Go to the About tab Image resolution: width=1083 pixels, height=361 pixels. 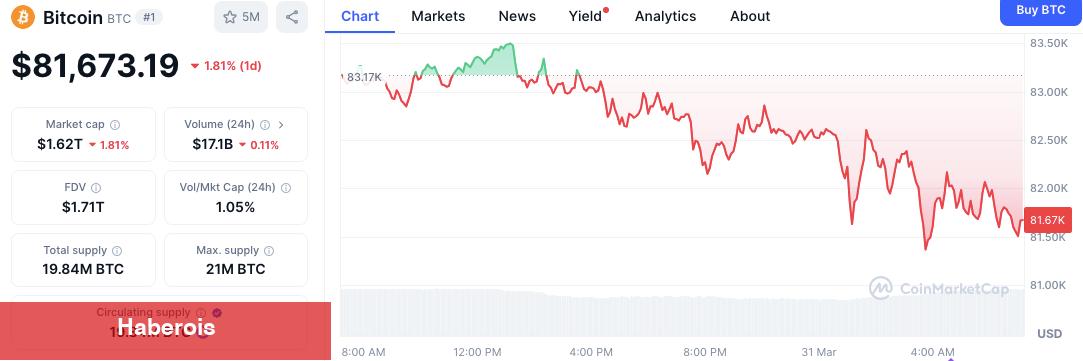[x=750, y=16]
